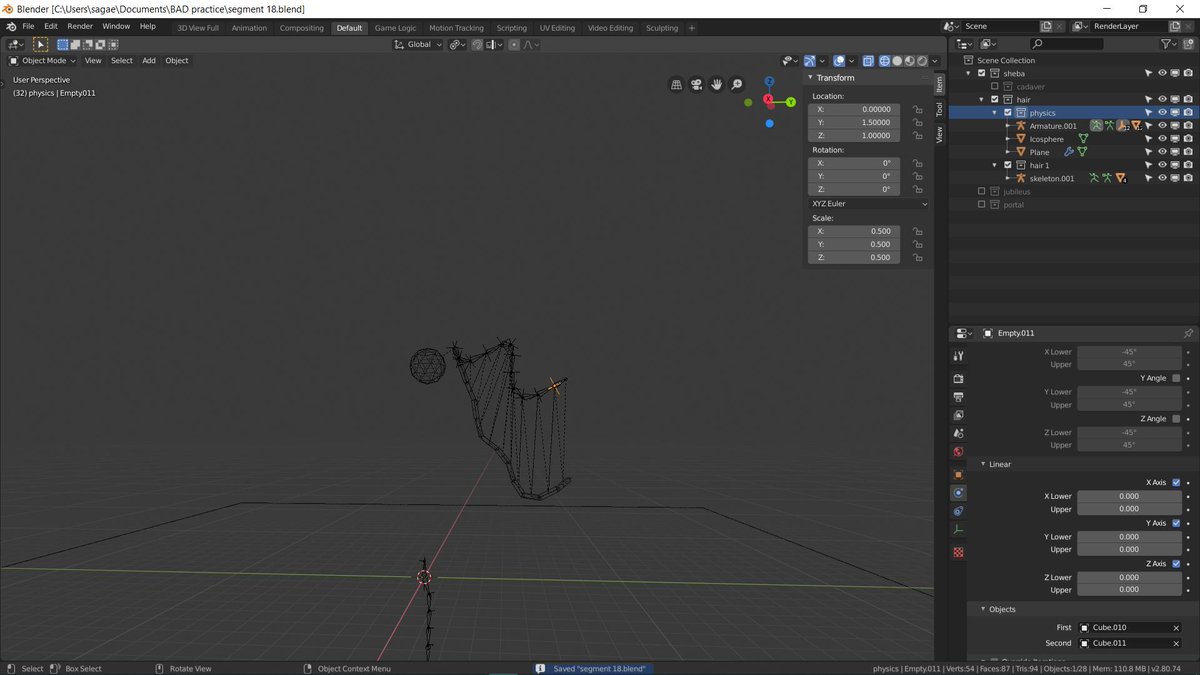Open the Physics properties tab icon
This screenshot has width=1200, height=675.
[958, 493]
